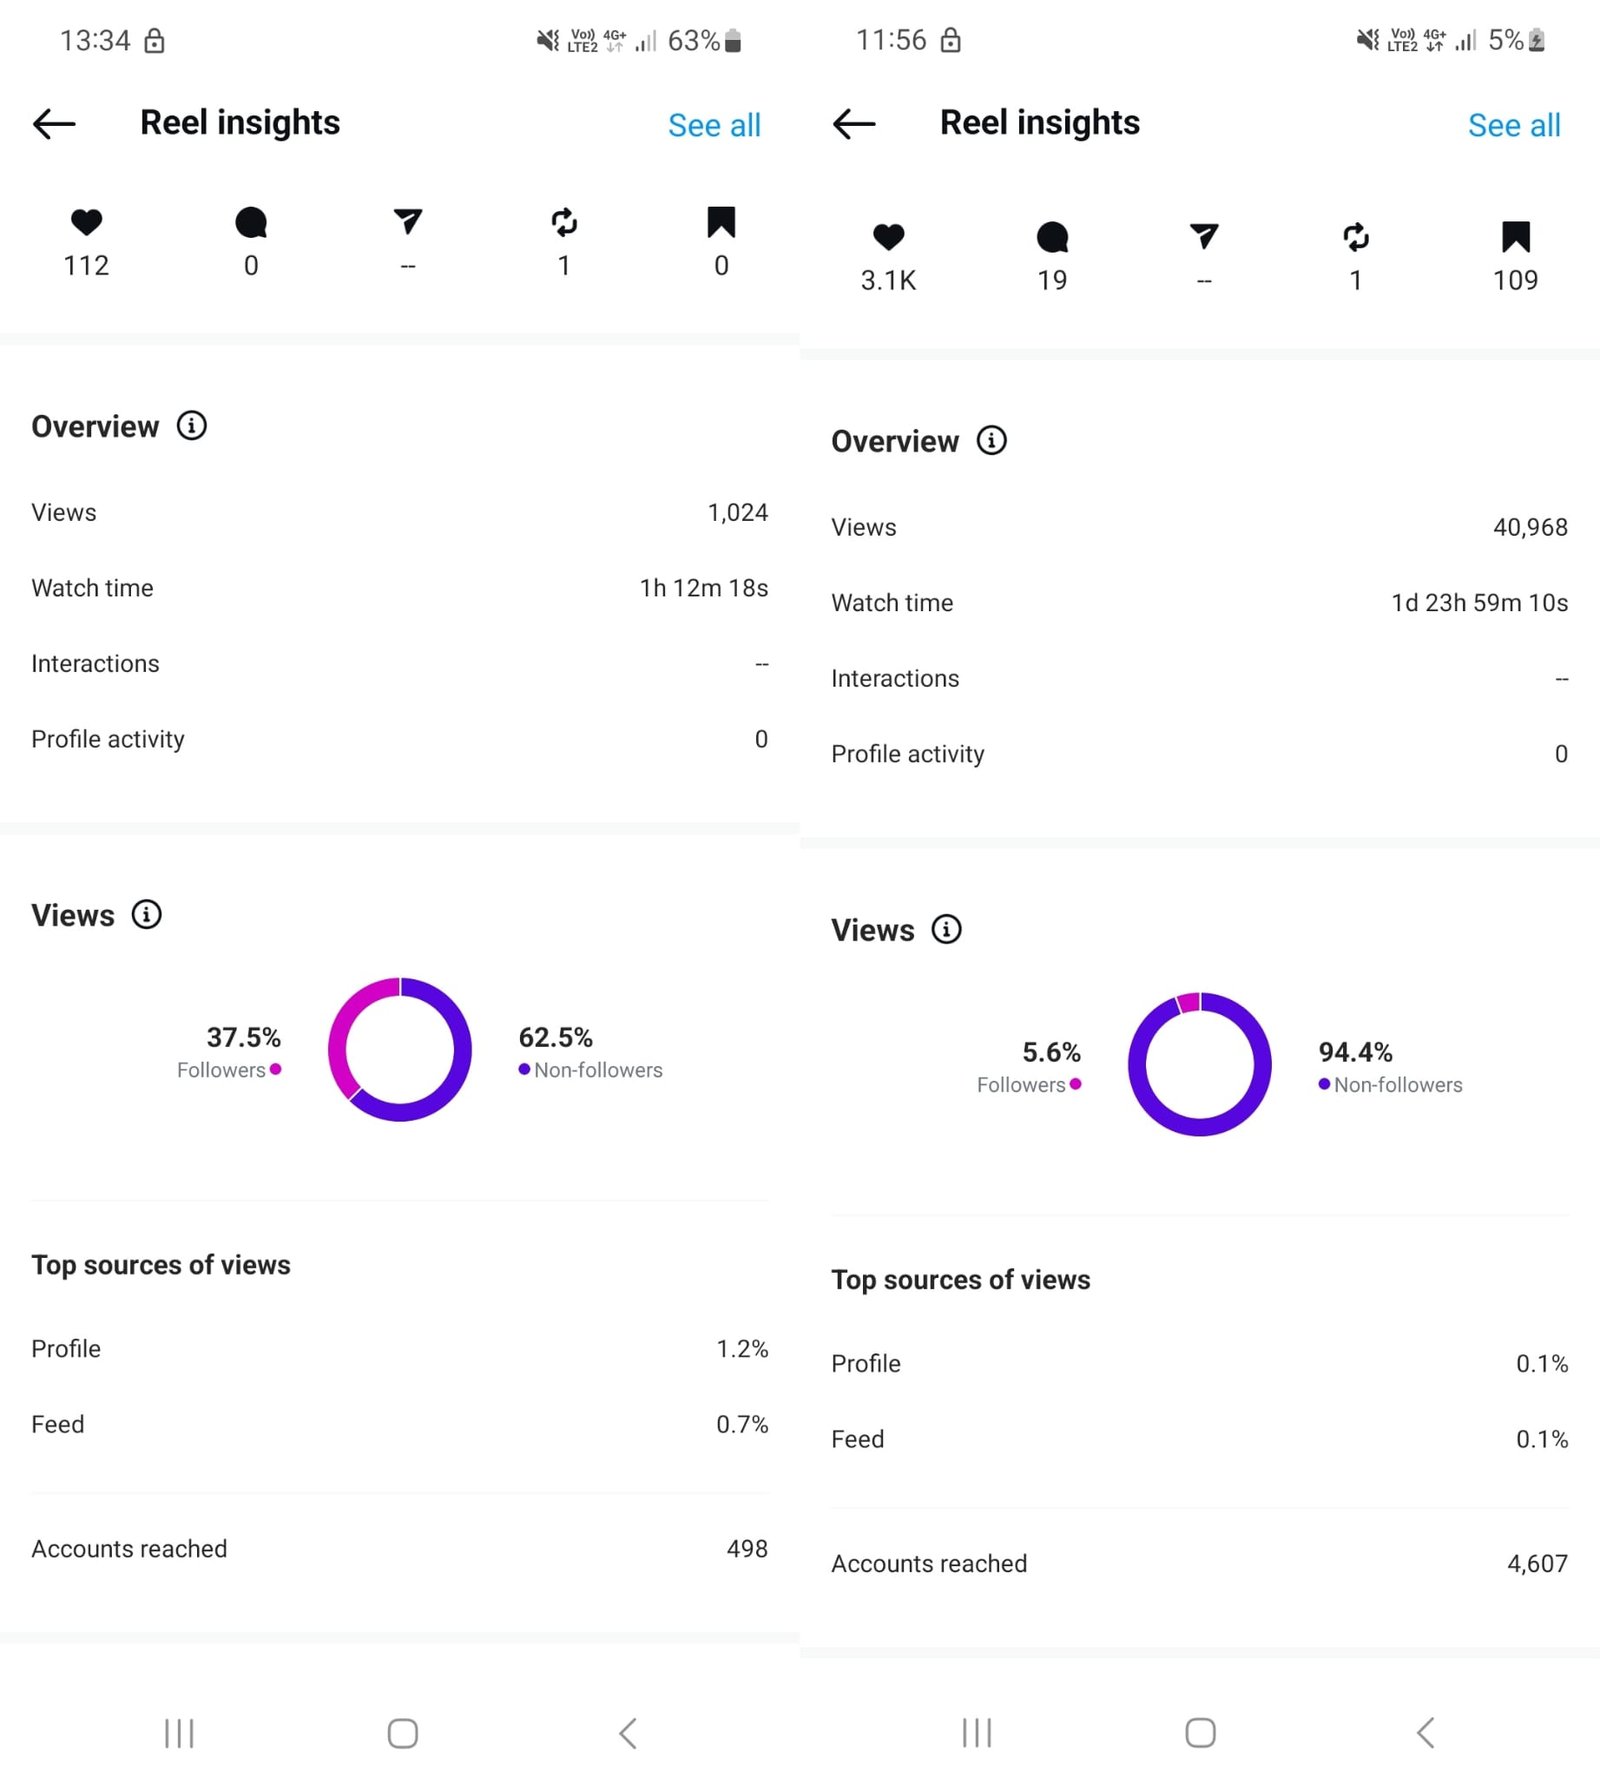Tap the share paper-plane icon on the left screen
The width and height of the screenshot is (1600, 1778).
click(408, 221)
